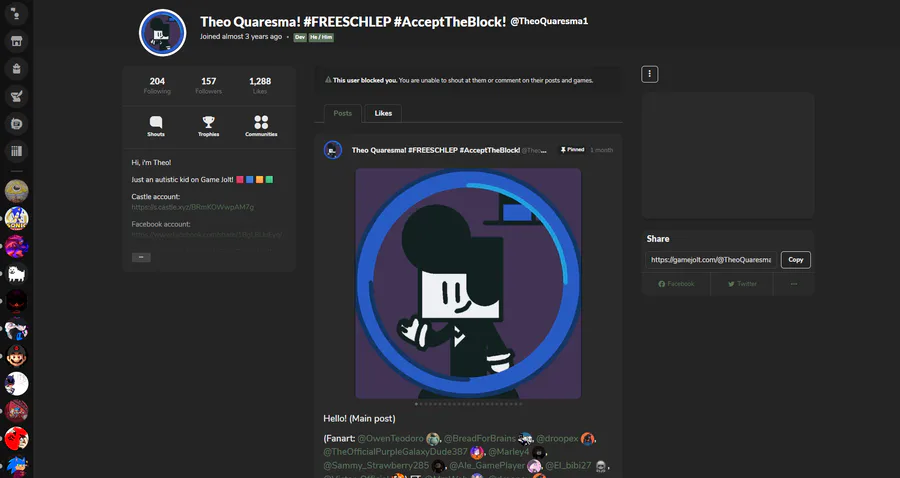Open the purple community avatar below Sonic

coord(17,246)
